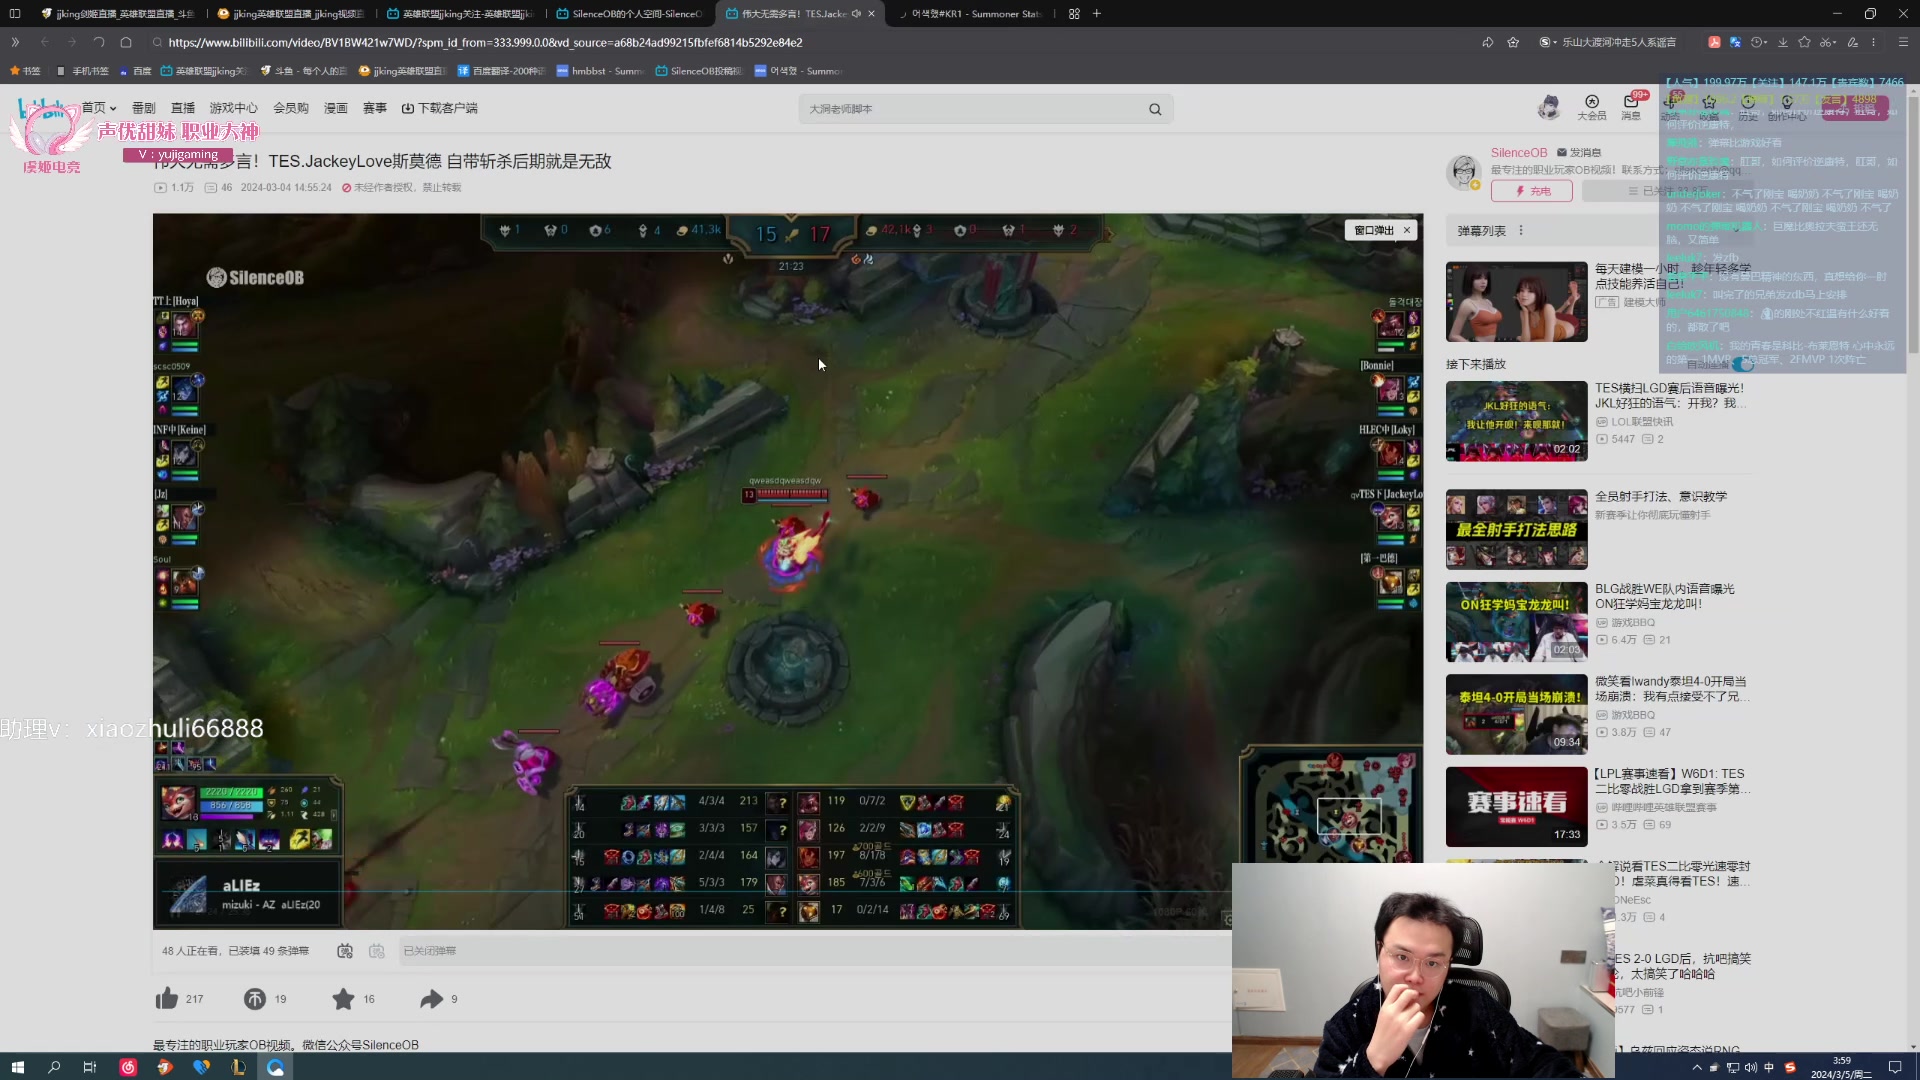
Task: Give a coin to the video
Action: pos(255,998)
